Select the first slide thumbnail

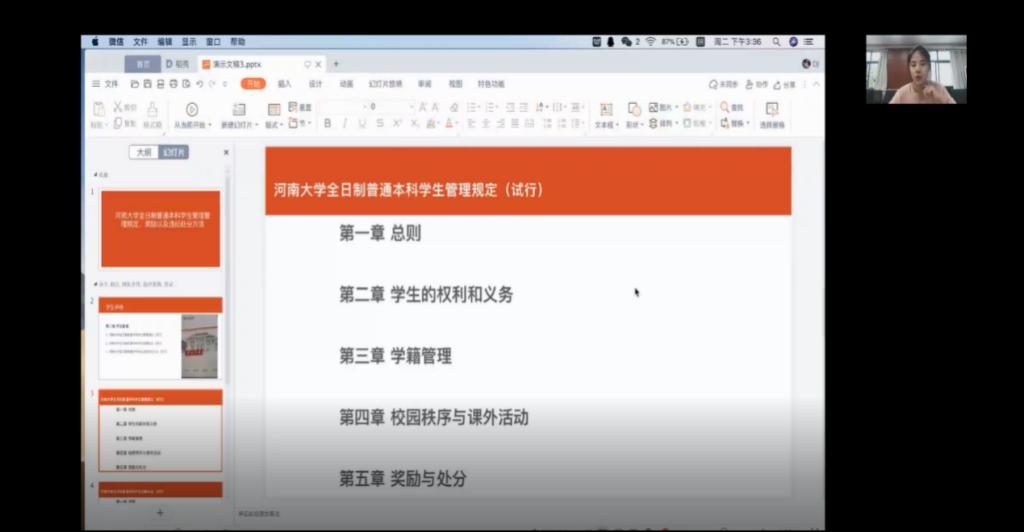160,228
